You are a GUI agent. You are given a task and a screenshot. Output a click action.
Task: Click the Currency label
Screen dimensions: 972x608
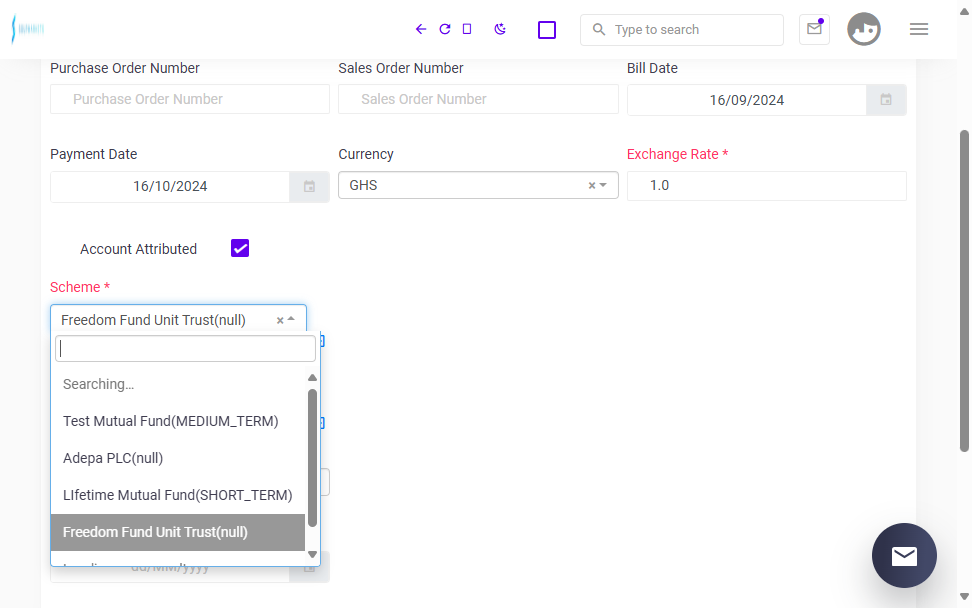pyautogui.click(x=366, y=154)
